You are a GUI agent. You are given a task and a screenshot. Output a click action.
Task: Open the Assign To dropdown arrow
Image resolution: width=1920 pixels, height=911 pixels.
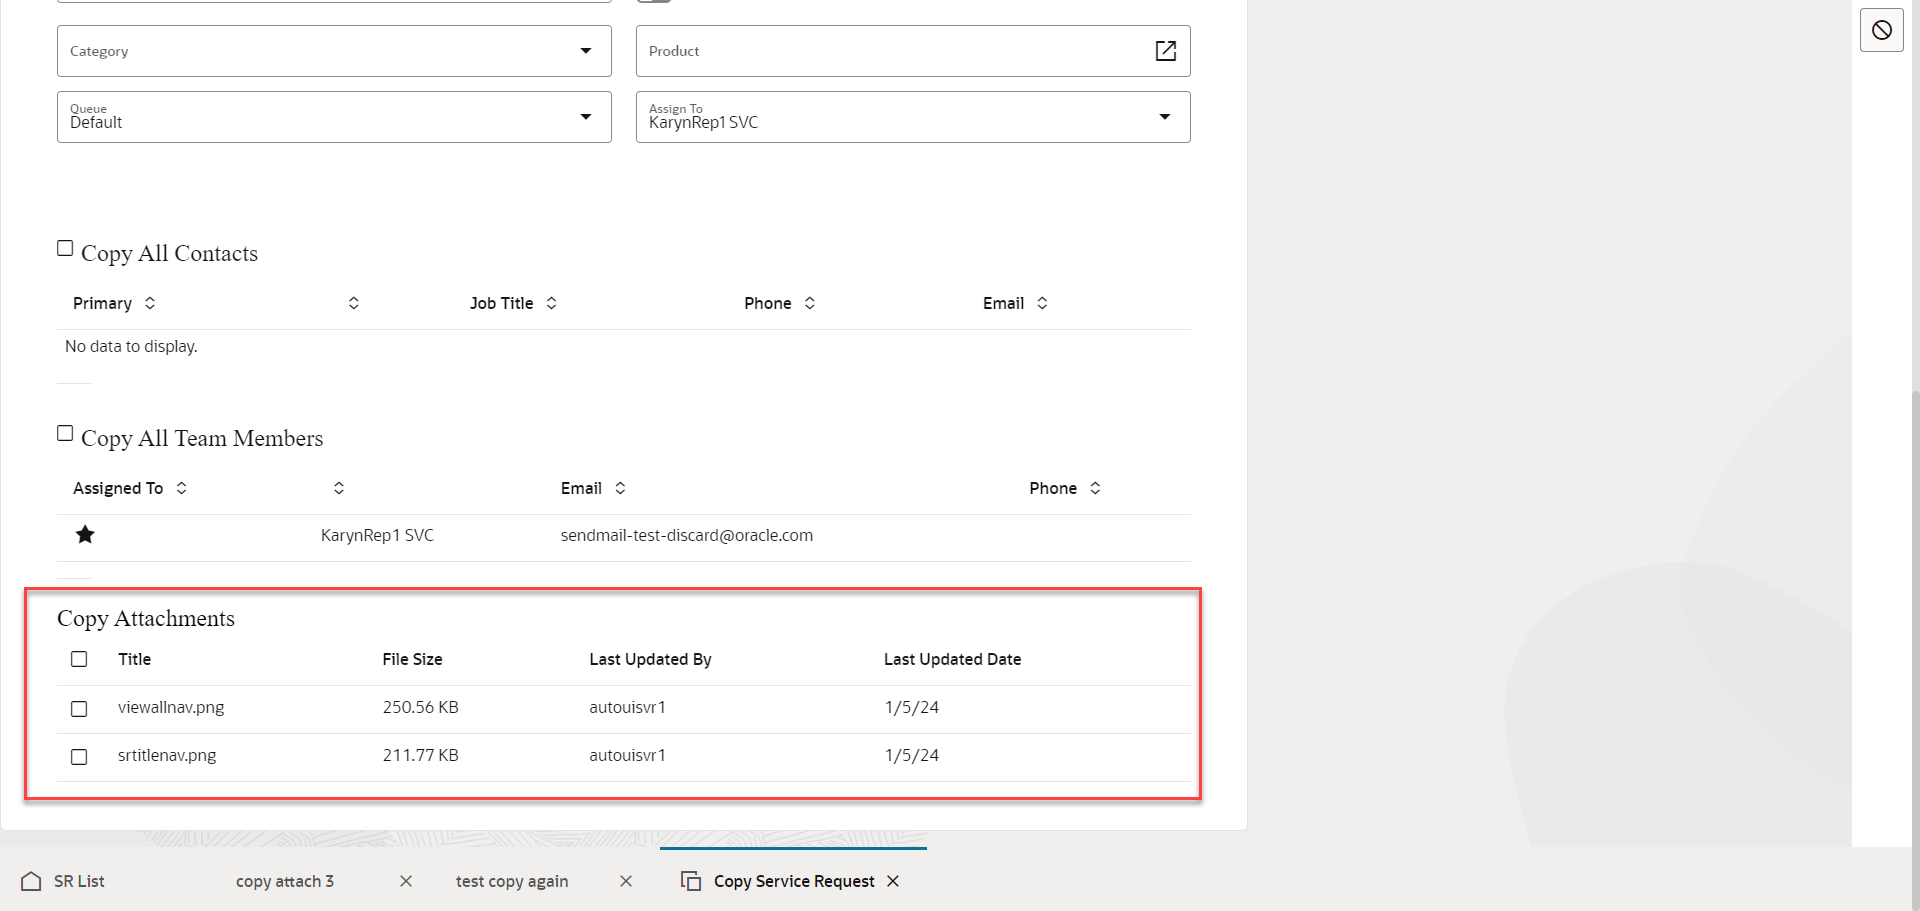[x=1165, y=117]
